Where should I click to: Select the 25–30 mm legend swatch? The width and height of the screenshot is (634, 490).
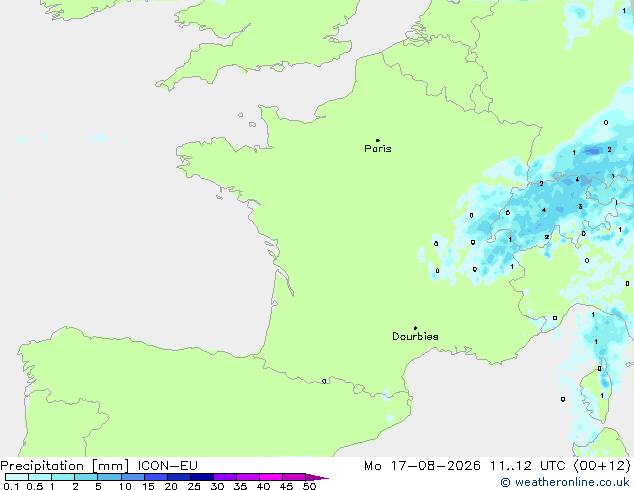click(x=202, y=477)
